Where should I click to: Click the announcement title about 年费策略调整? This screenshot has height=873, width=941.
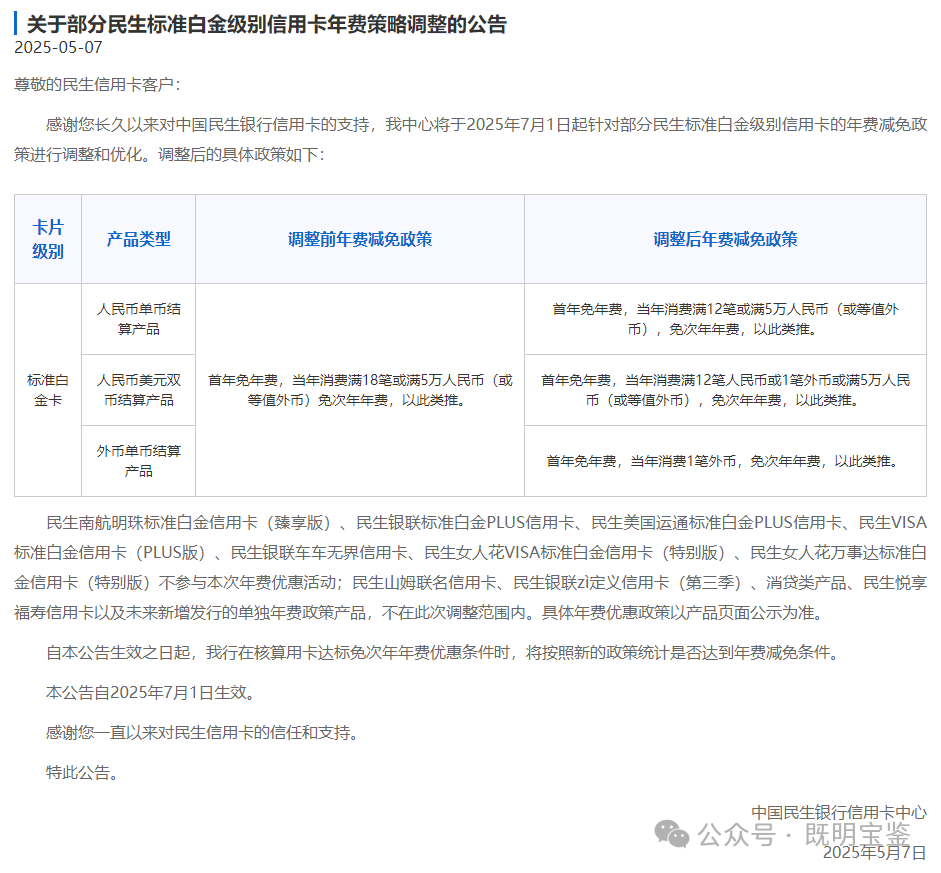(267, 24)
